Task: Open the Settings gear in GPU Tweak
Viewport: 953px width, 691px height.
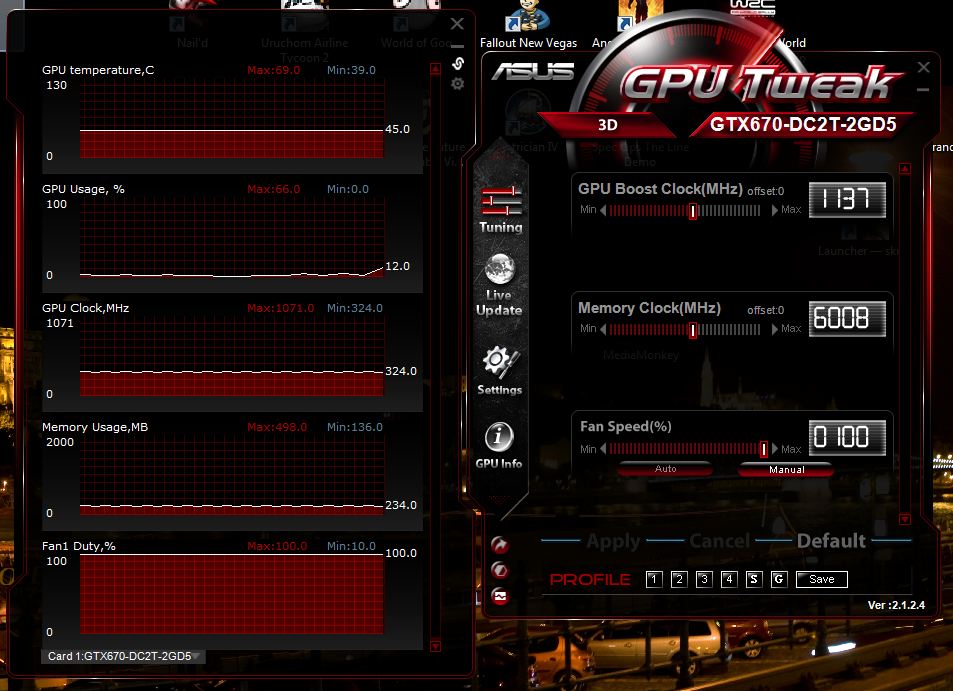Action: (500, 370)
